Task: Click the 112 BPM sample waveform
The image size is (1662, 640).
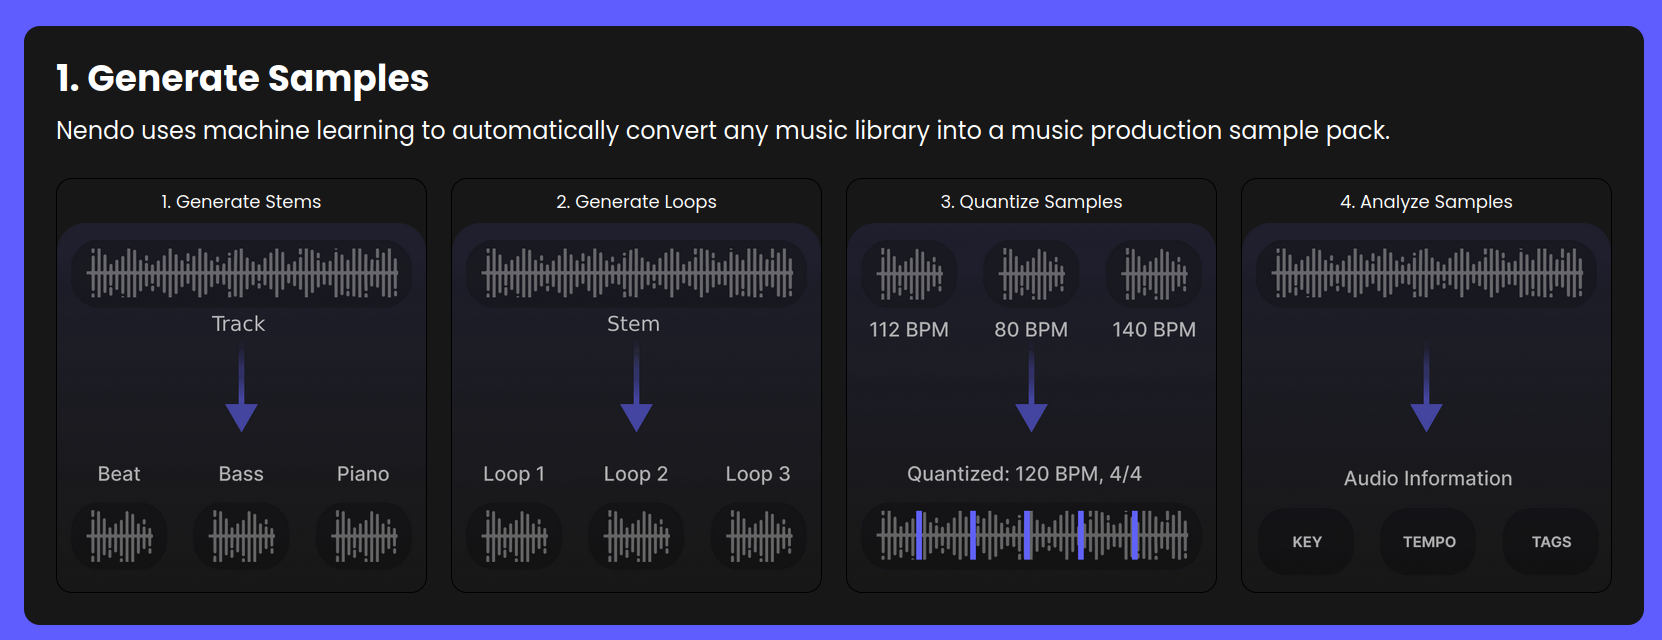Action: click(x=909, y=273)
